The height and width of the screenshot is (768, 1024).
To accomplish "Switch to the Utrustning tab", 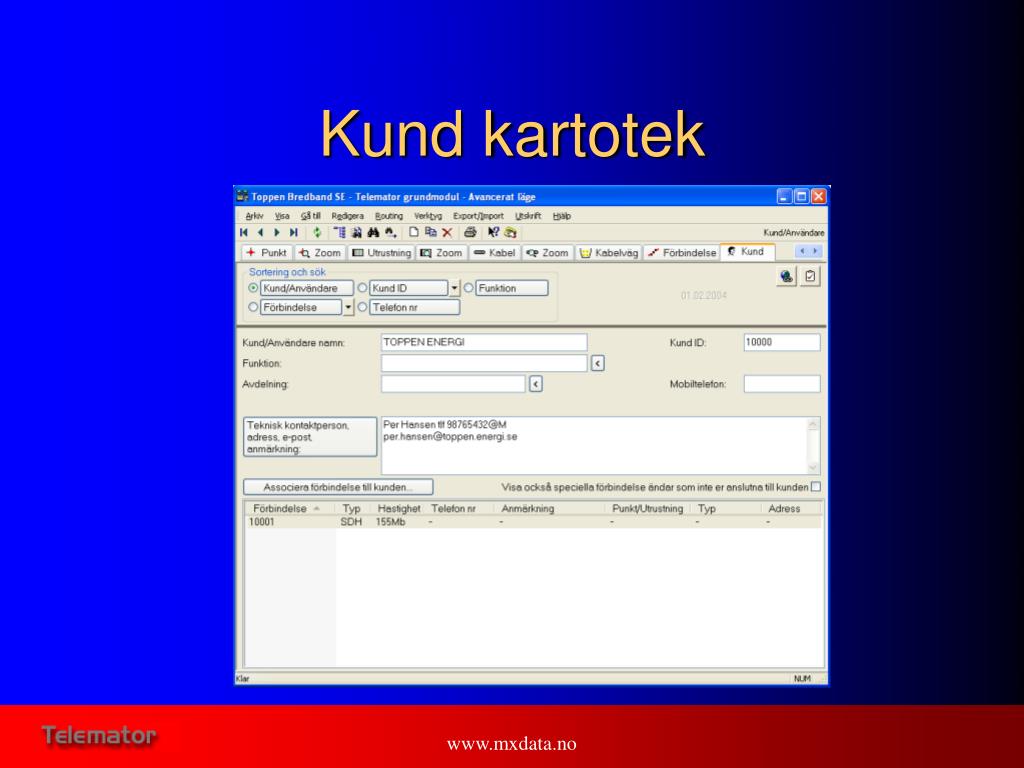I will point(381,253).
